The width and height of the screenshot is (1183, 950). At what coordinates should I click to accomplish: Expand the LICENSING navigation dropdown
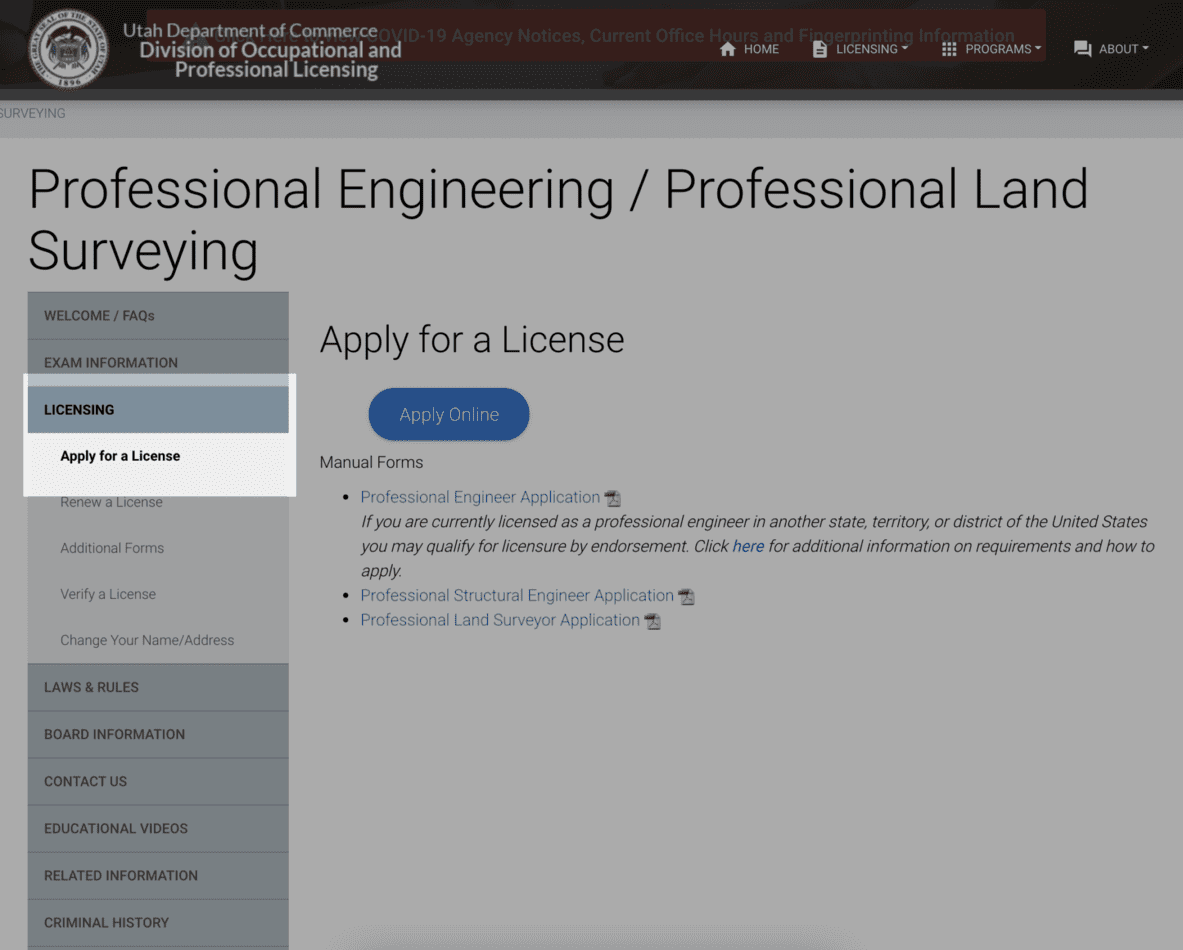[868, 48]
